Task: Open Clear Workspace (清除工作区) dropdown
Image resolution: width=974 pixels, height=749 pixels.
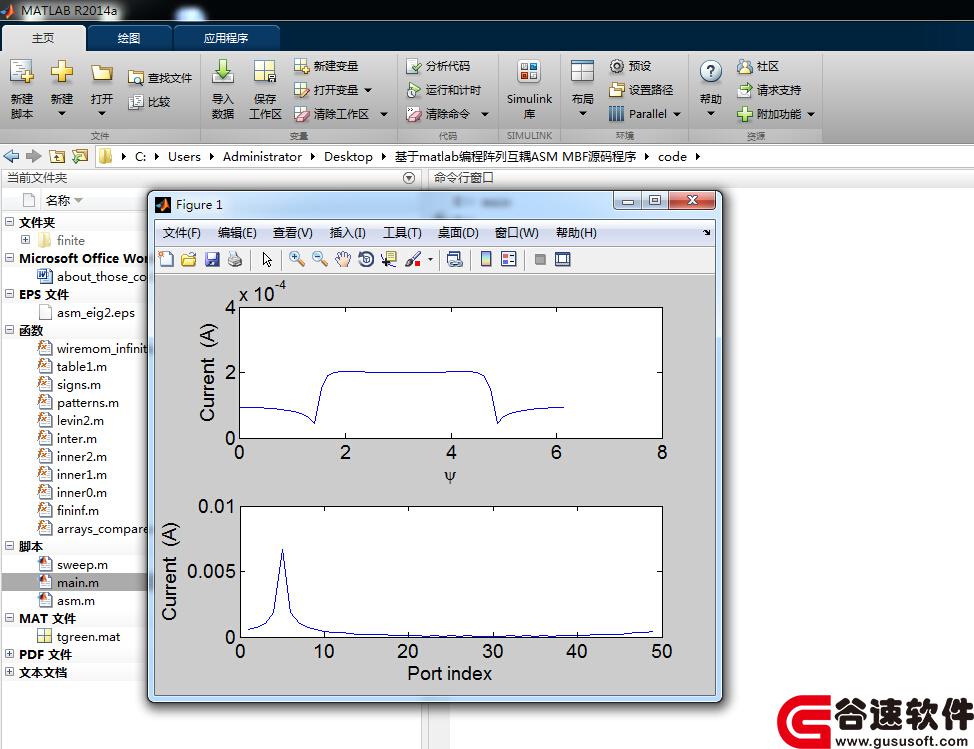Action: click(x=384, y=114)
